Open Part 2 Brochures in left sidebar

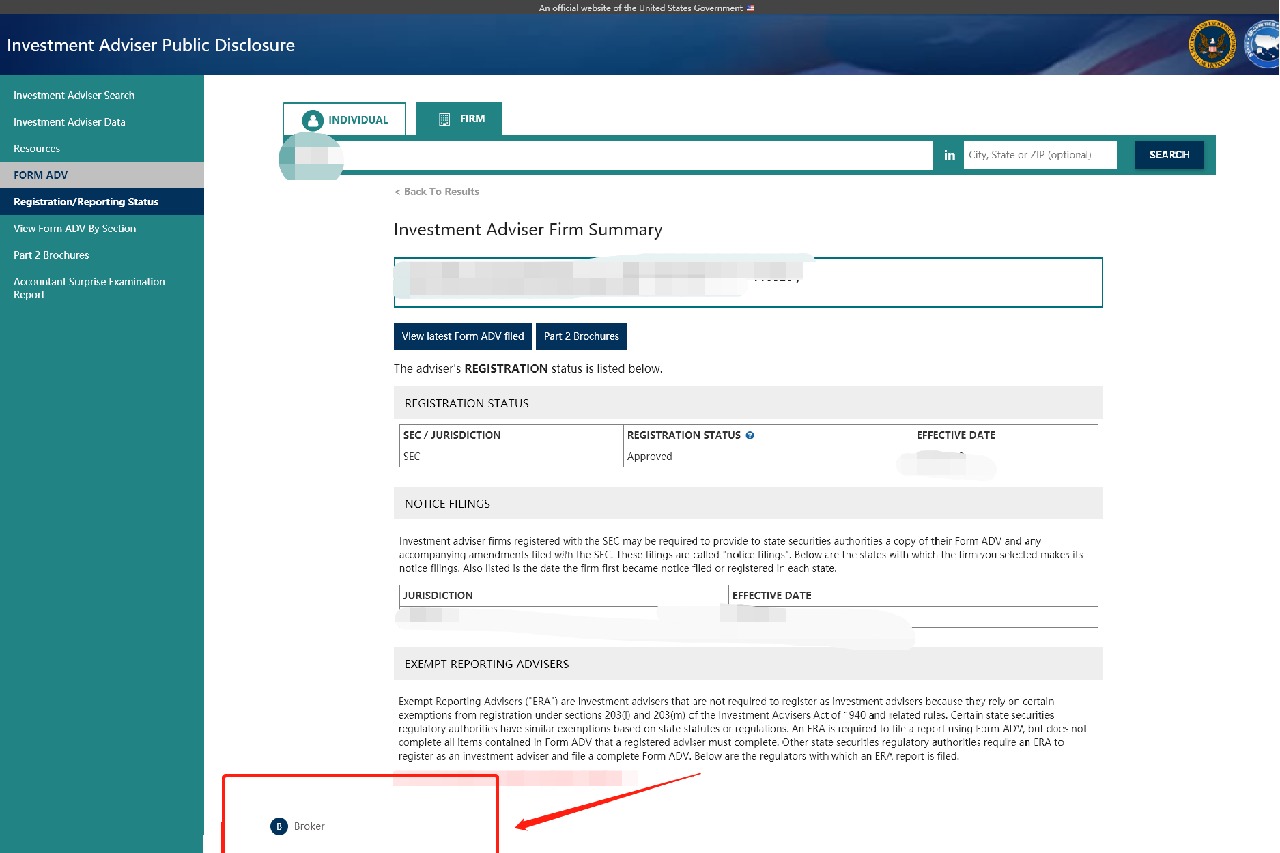tap(51, 255)
